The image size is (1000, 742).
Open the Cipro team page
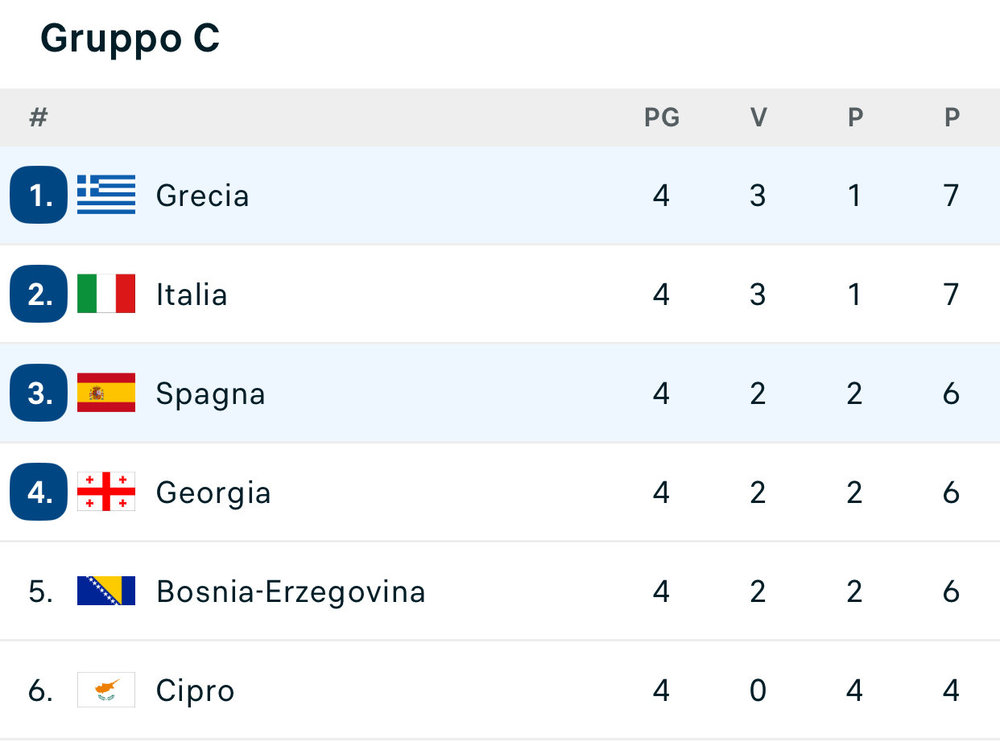coord(195,691)
